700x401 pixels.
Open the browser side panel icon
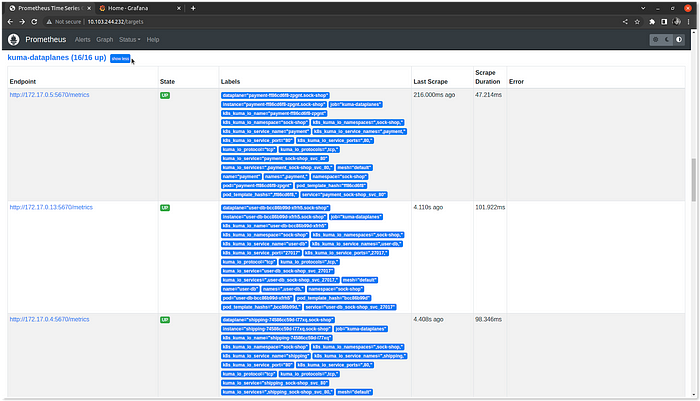pyautogui.click(x=665, y=20)
